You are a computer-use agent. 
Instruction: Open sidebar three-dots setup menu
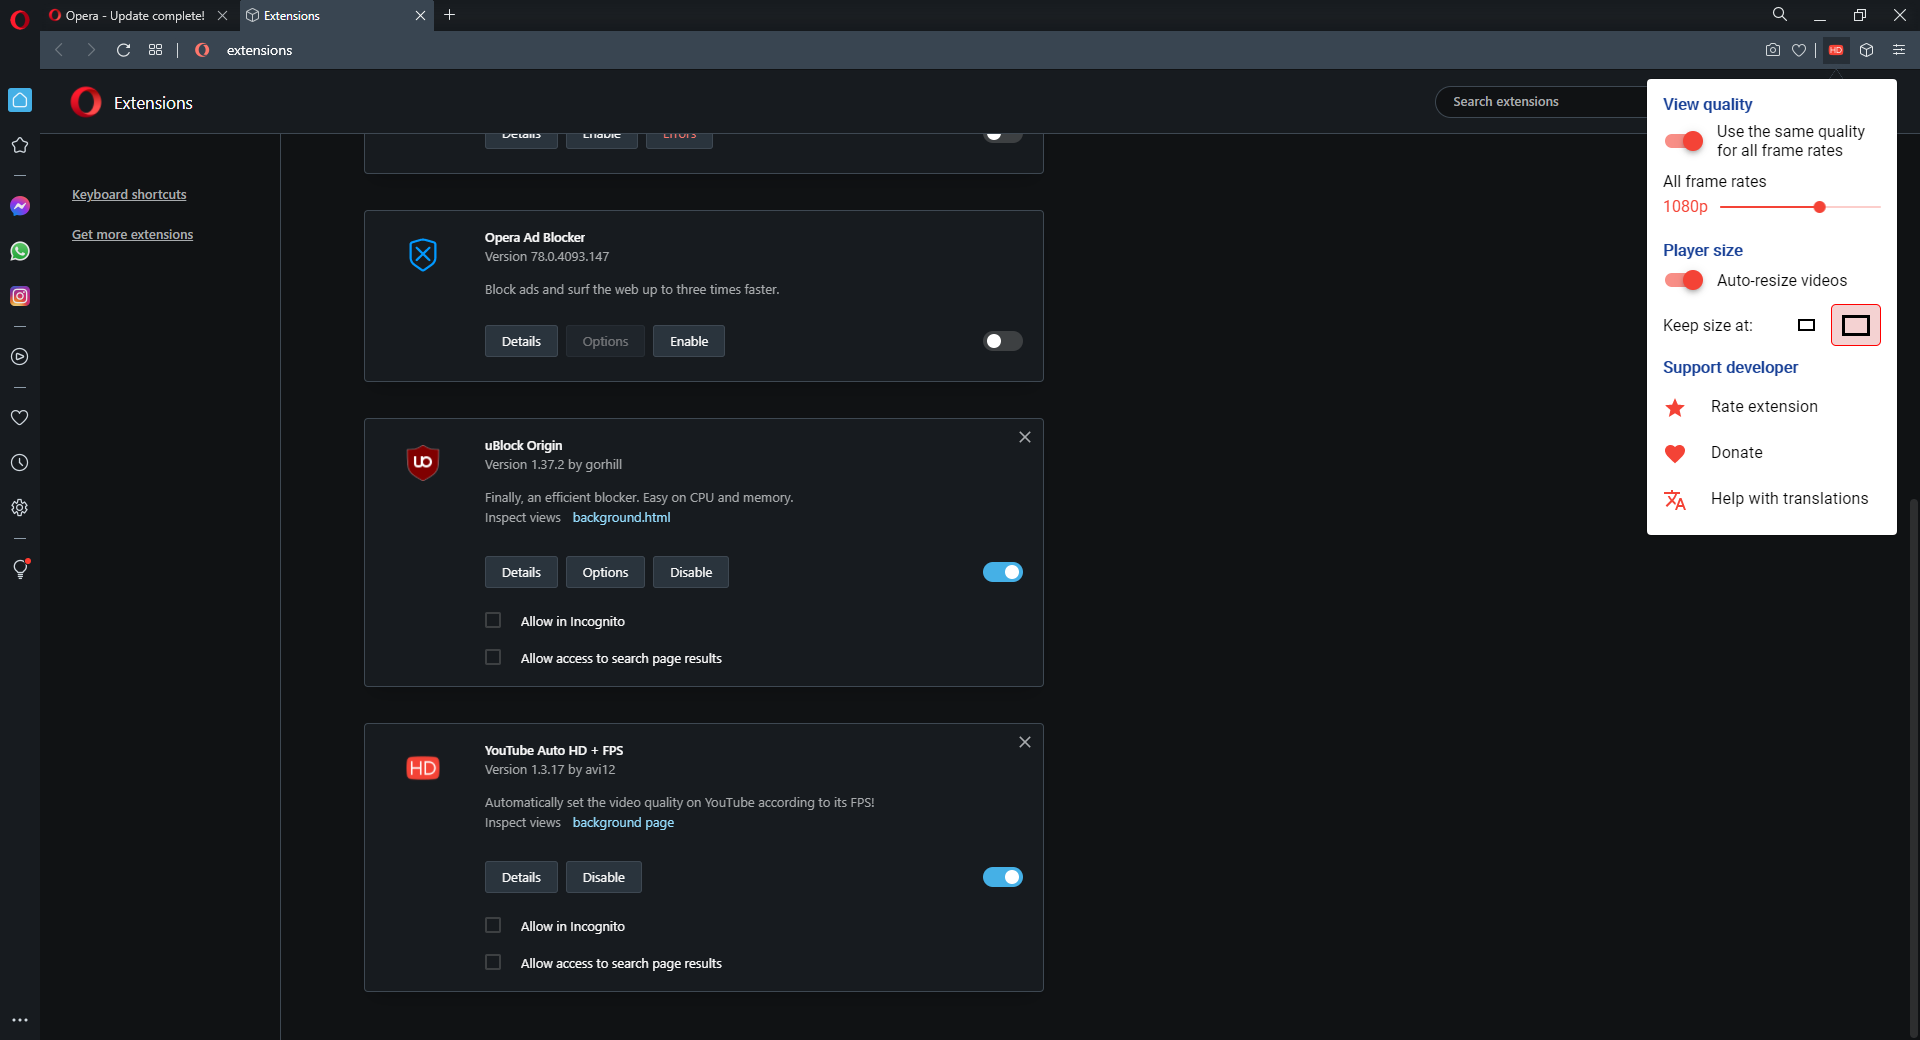click(20, 1021)
